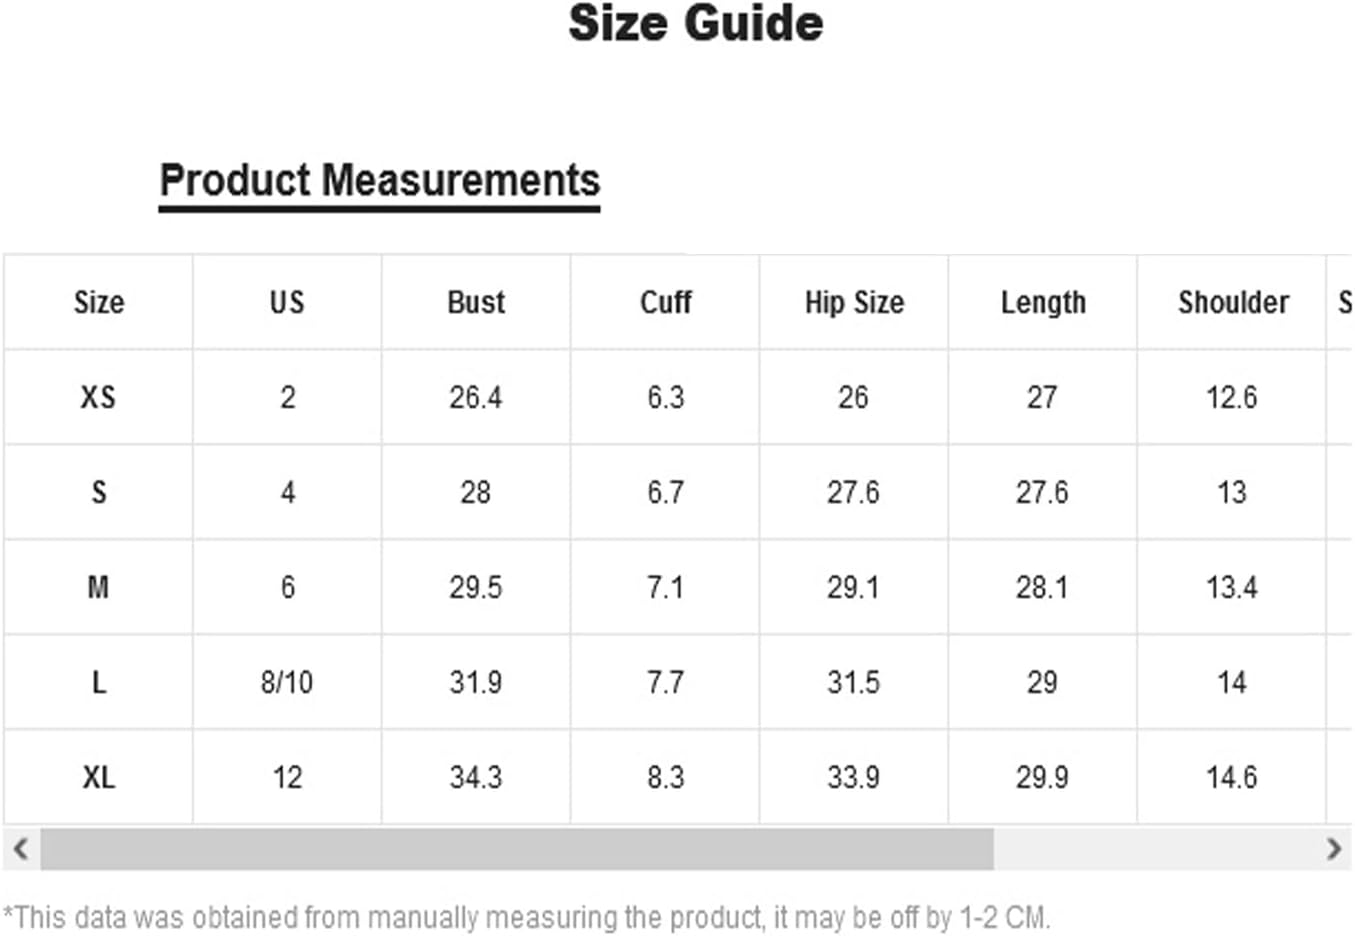Image resolution: width=1355 pixels, height=936 pixels.
Task: Click the M row bust value 29.5
Action: [x=476, y=587]
